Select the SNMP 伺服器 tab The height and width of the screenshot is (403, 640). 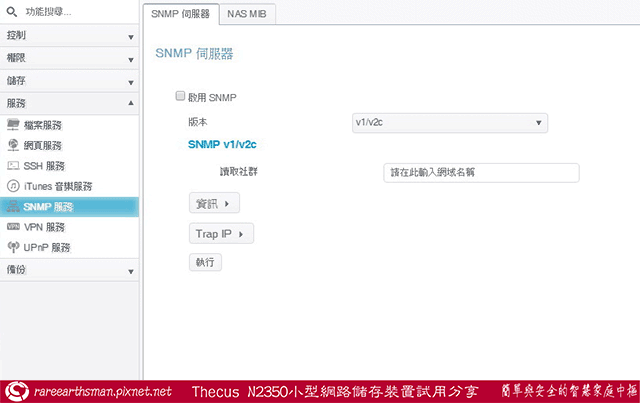[x=180, y=14]
